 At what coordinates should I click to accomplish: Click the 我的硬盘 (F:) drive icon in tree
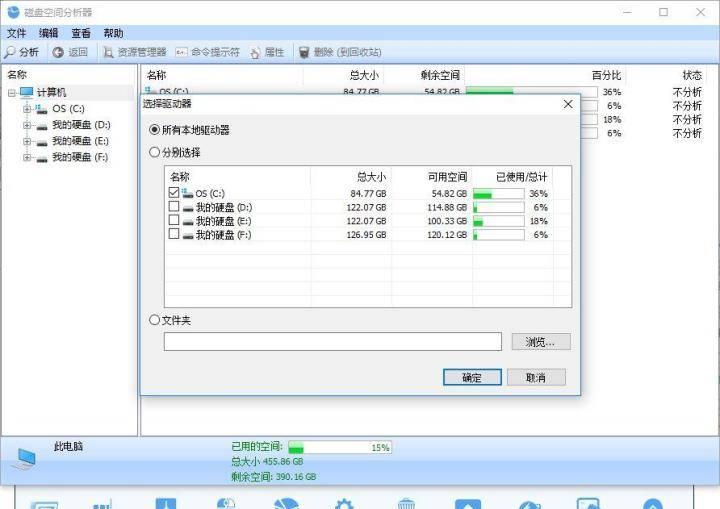pyautogui.click(x=42, y=158)
